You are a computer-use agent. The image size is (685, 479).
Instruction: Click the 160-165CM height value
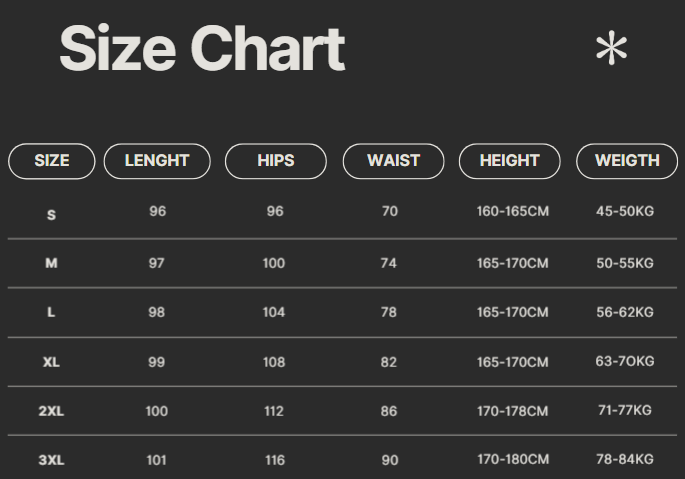[512, 212]
